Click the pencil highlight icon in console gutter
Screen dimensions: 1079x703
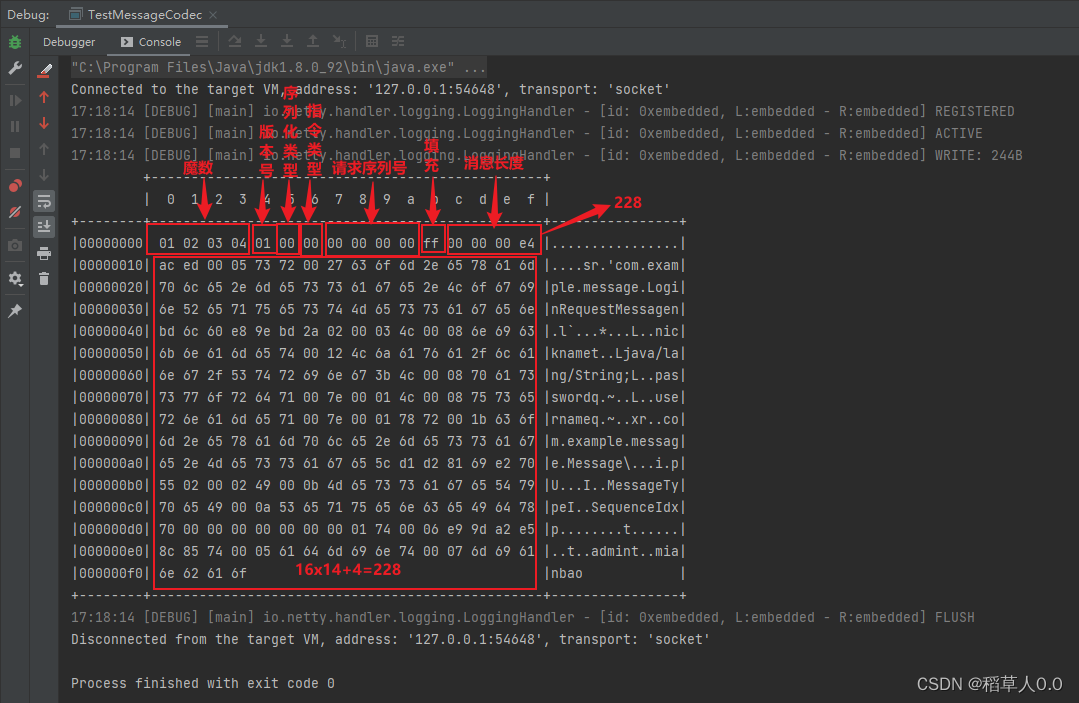(x=44, y=70)
